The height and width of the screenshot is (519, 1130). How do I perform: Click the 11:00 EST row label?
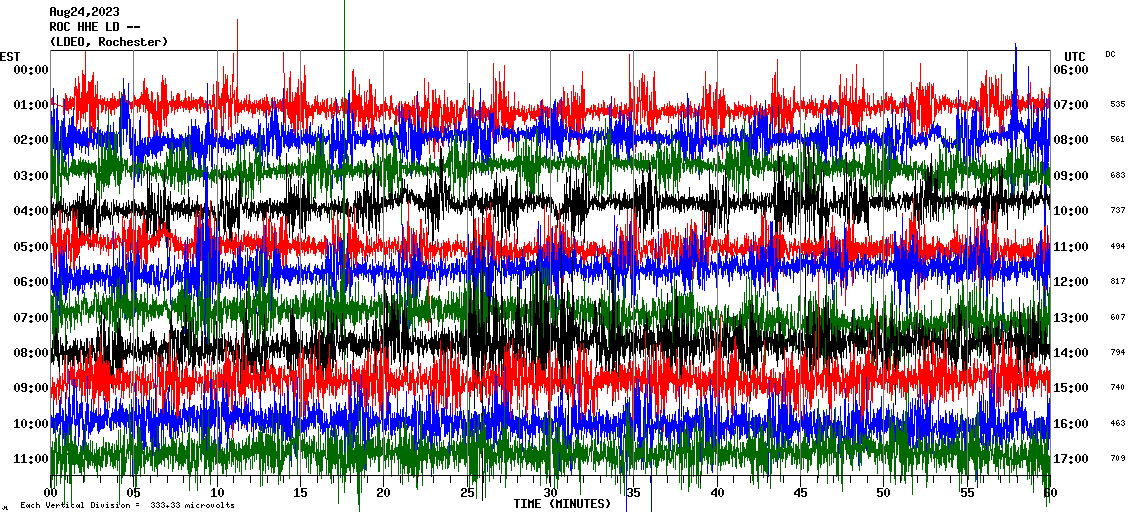click(30, 459)
